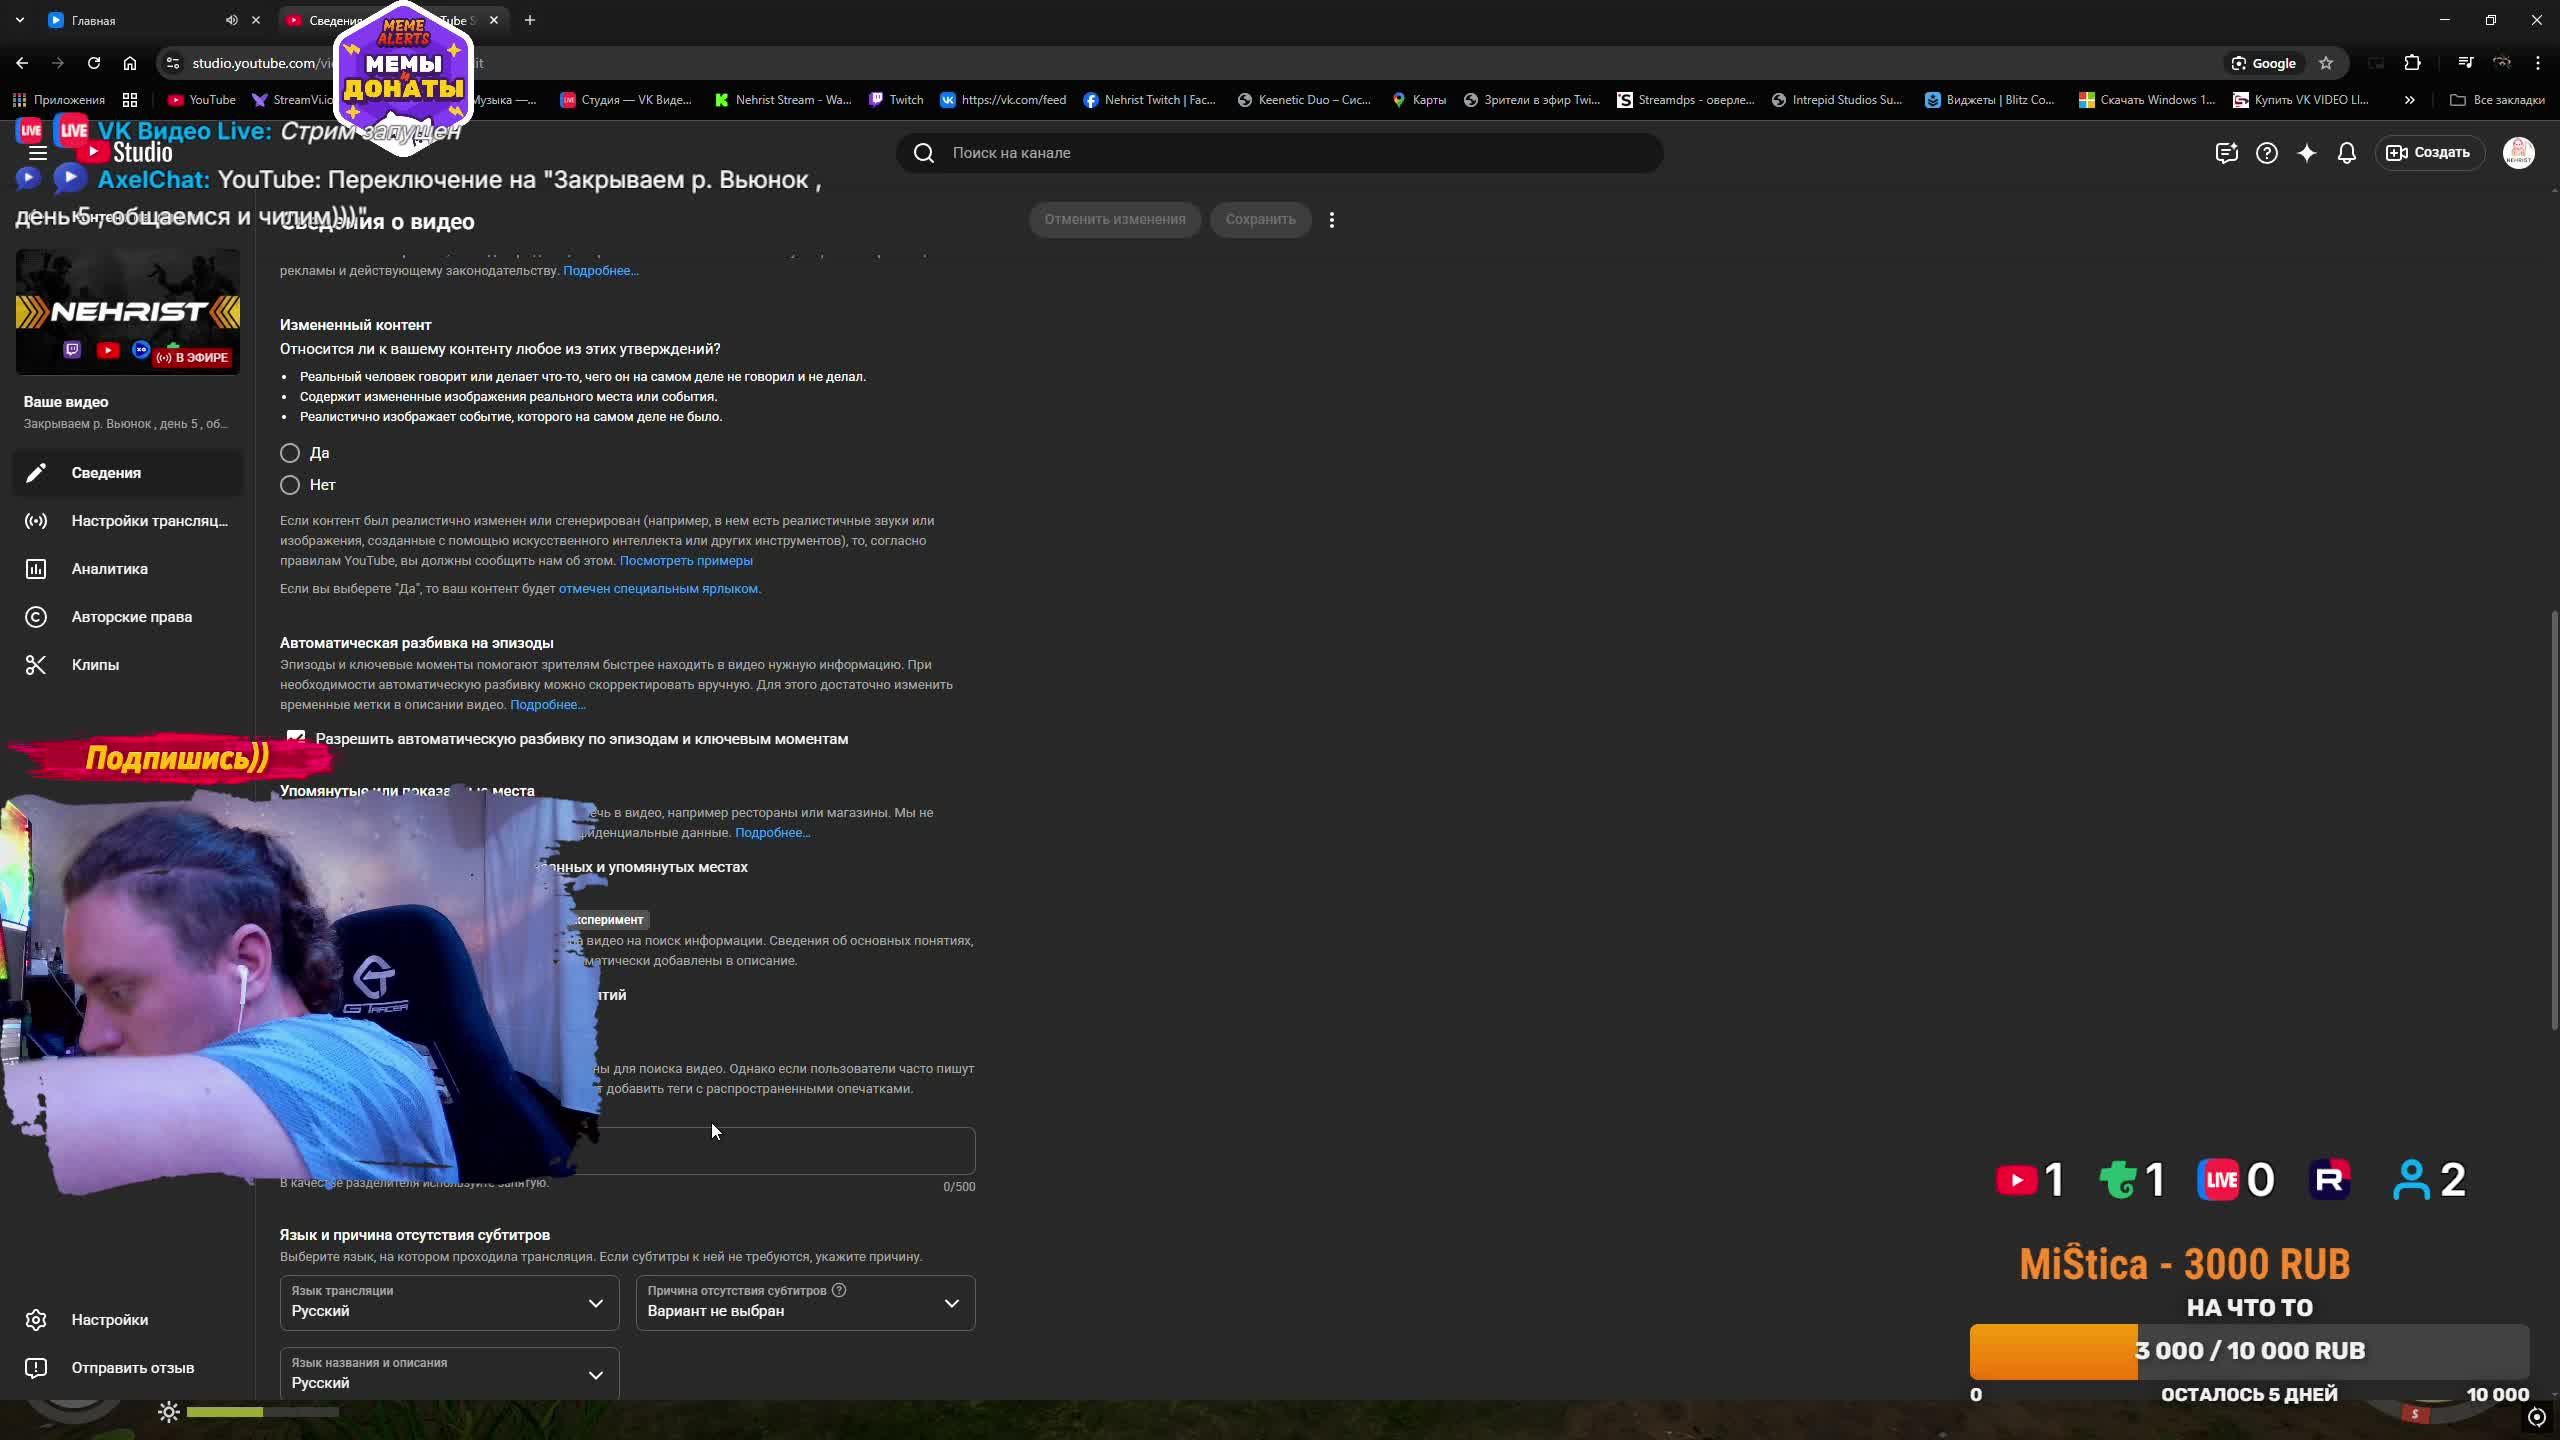The height and width of the screenshot is (1440, 2560).
Task: Toggle automatic episode chapters checkbox
Action: (296, 739)
